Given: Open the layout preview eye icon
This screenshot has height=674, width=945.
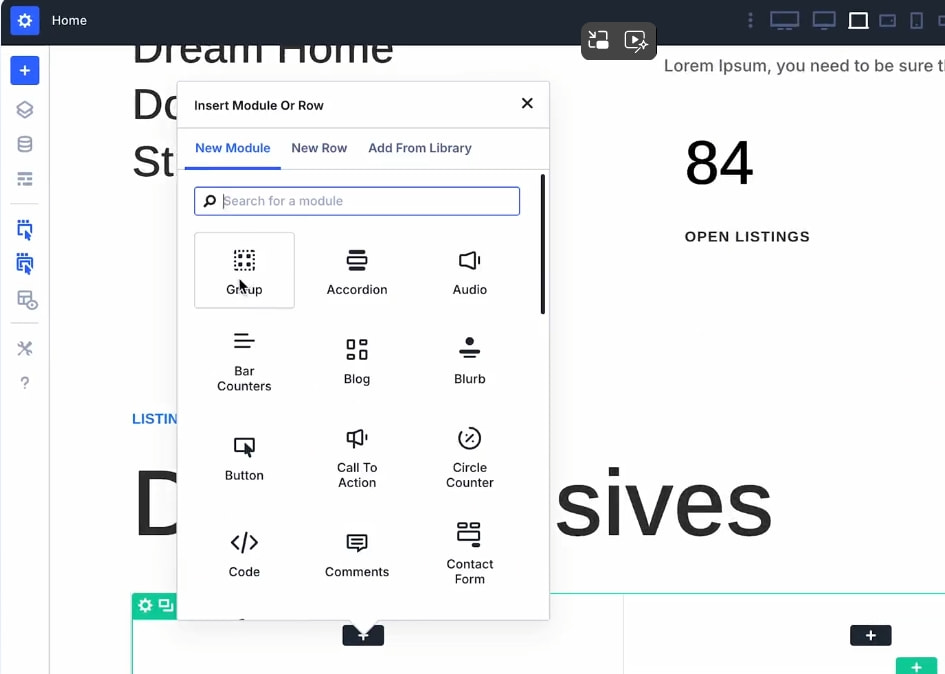Looking at the screenshot, I should tap(27, 300).
